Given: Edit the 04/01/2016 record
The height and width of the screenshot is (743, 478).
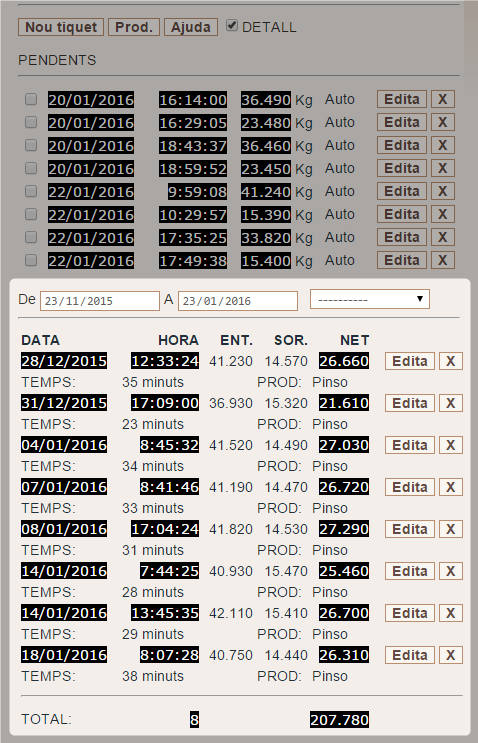Looking at the screenshot, I should pos(410,445).
